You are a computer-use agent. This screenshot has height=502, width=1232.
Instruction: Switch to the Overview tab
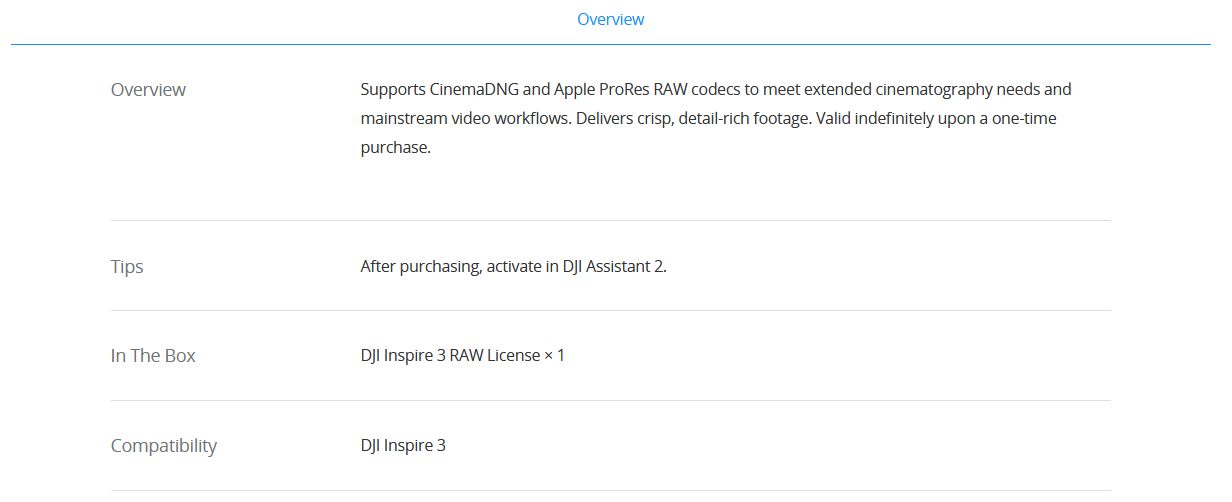pos(610,19)
